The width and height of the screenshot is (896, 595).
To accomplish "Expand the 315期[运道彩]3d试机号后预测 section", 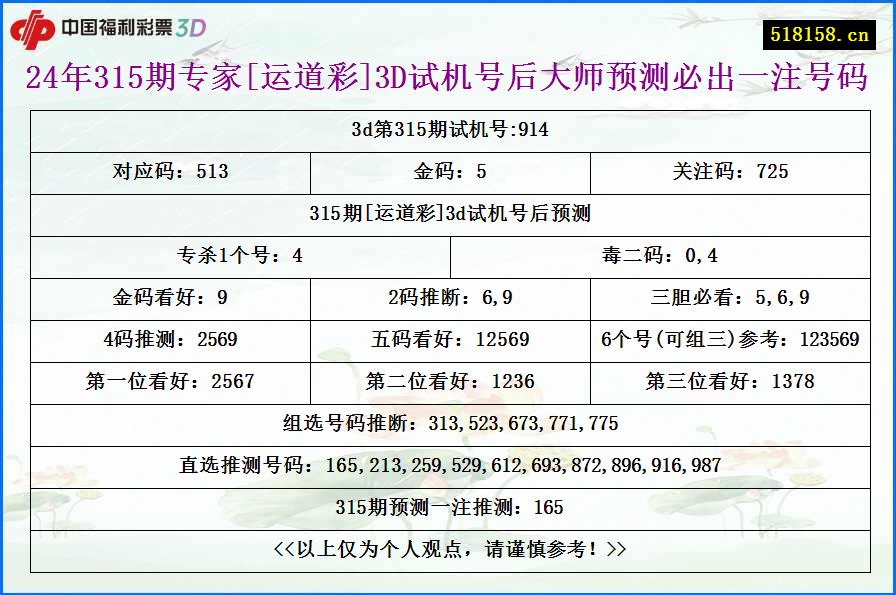I will [x=448, y=212].
